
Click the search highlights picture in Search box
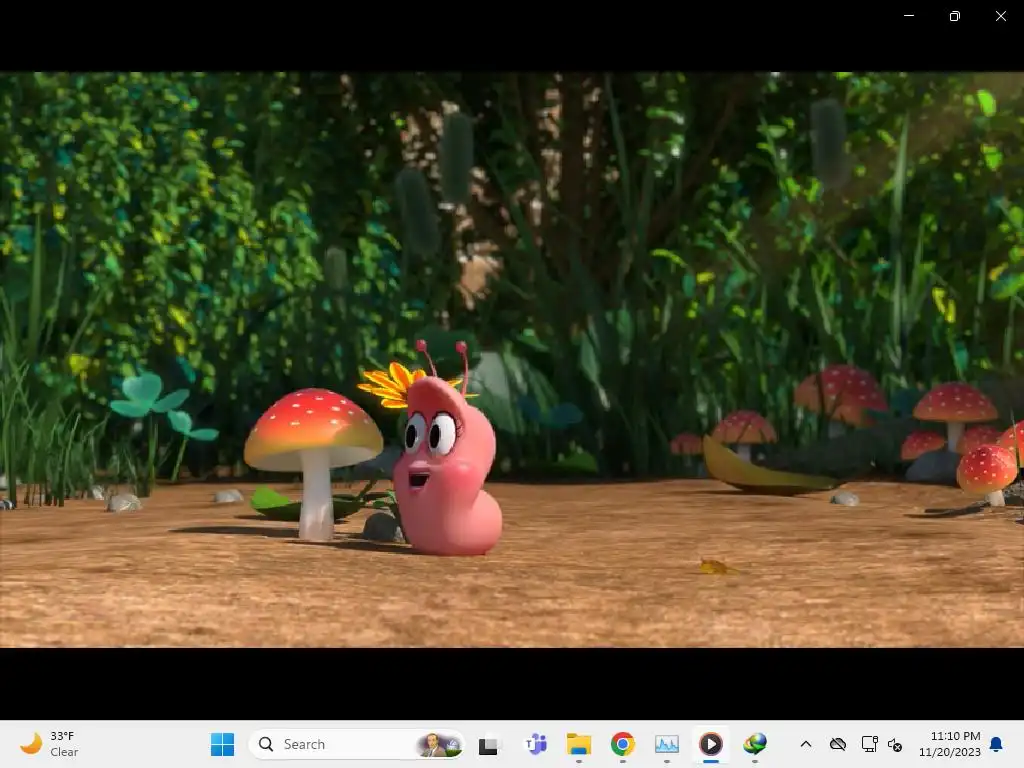440,744
